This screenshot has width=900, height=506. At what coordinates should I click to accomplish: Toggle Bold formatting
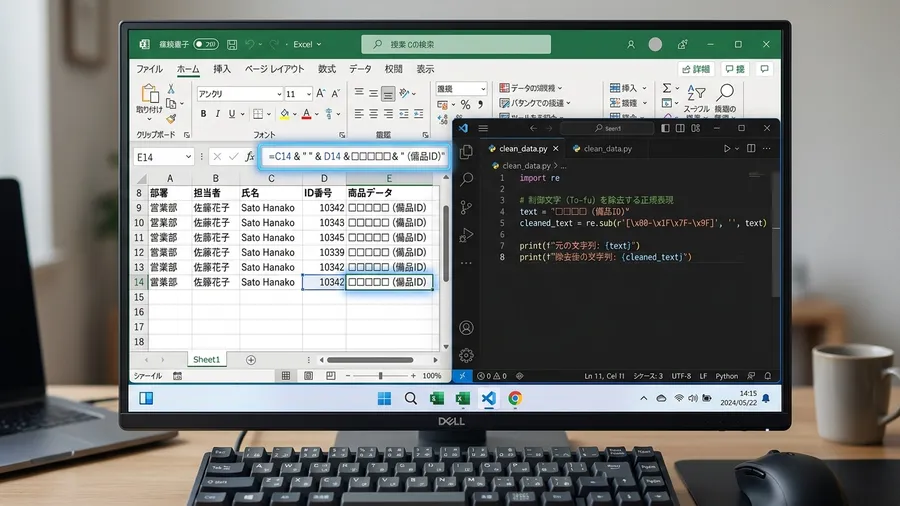(x=203, y=114)
